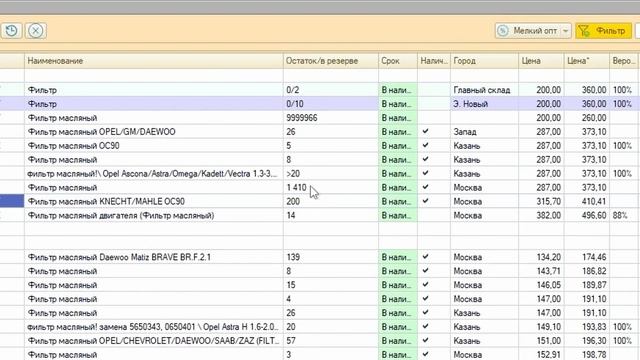The height and width of the screenshot is (360, 640).
Task: Click the circled X cancel icon
Action: tap(36, 31)
